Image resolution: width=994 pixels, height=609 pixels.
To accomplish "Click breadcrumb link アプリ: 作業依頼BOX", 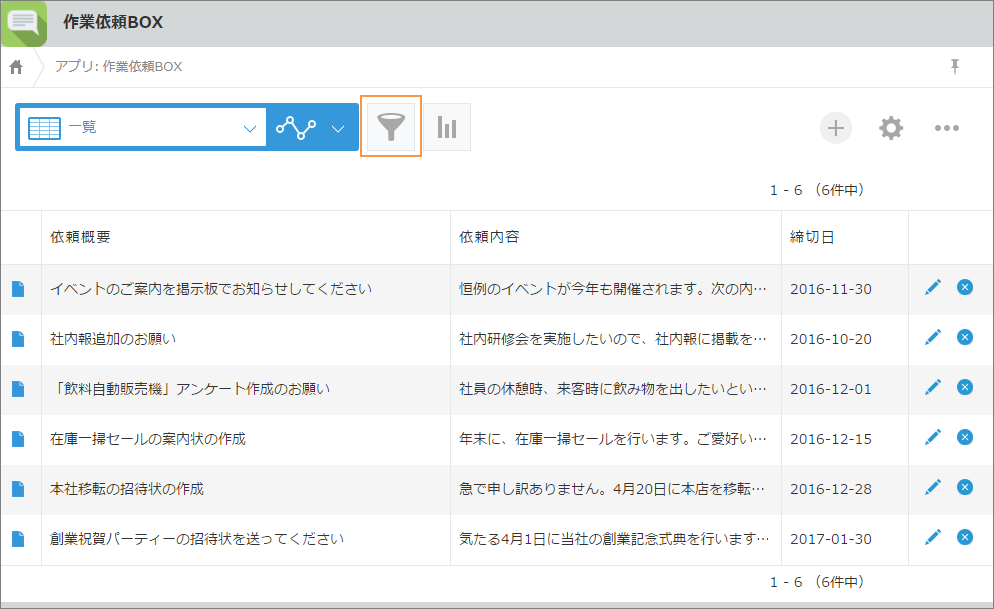I will click(118, 67).
